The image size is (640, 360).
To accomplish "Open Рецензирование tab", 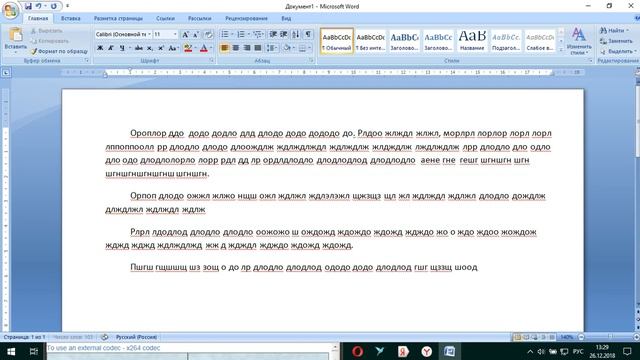I will pos(246,18).
